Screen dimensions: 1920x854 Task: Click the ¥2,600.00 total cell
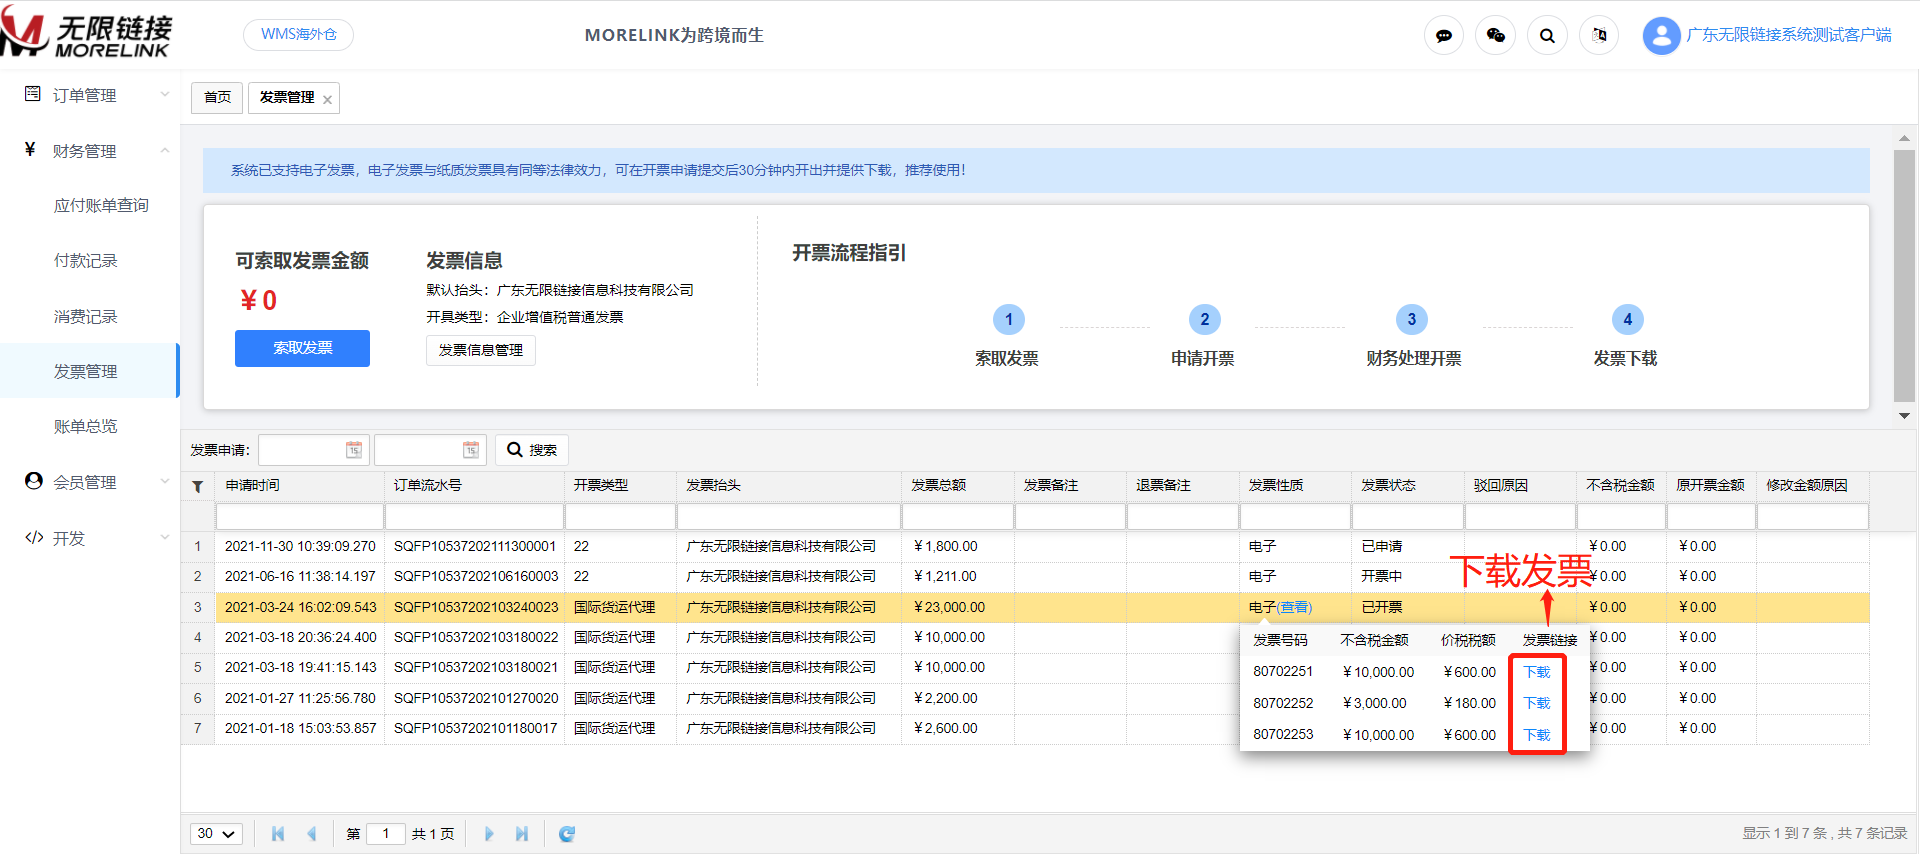coord(957,729)
